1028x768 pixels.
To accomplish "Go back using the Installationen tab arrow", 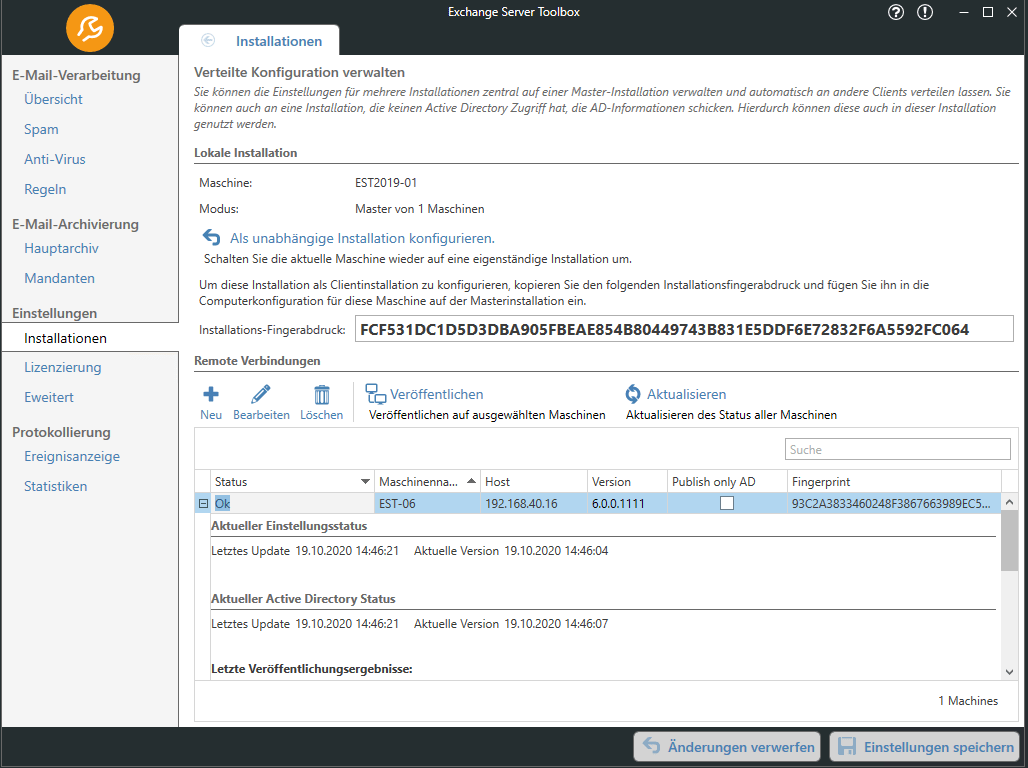I will [x=208, y=41].
